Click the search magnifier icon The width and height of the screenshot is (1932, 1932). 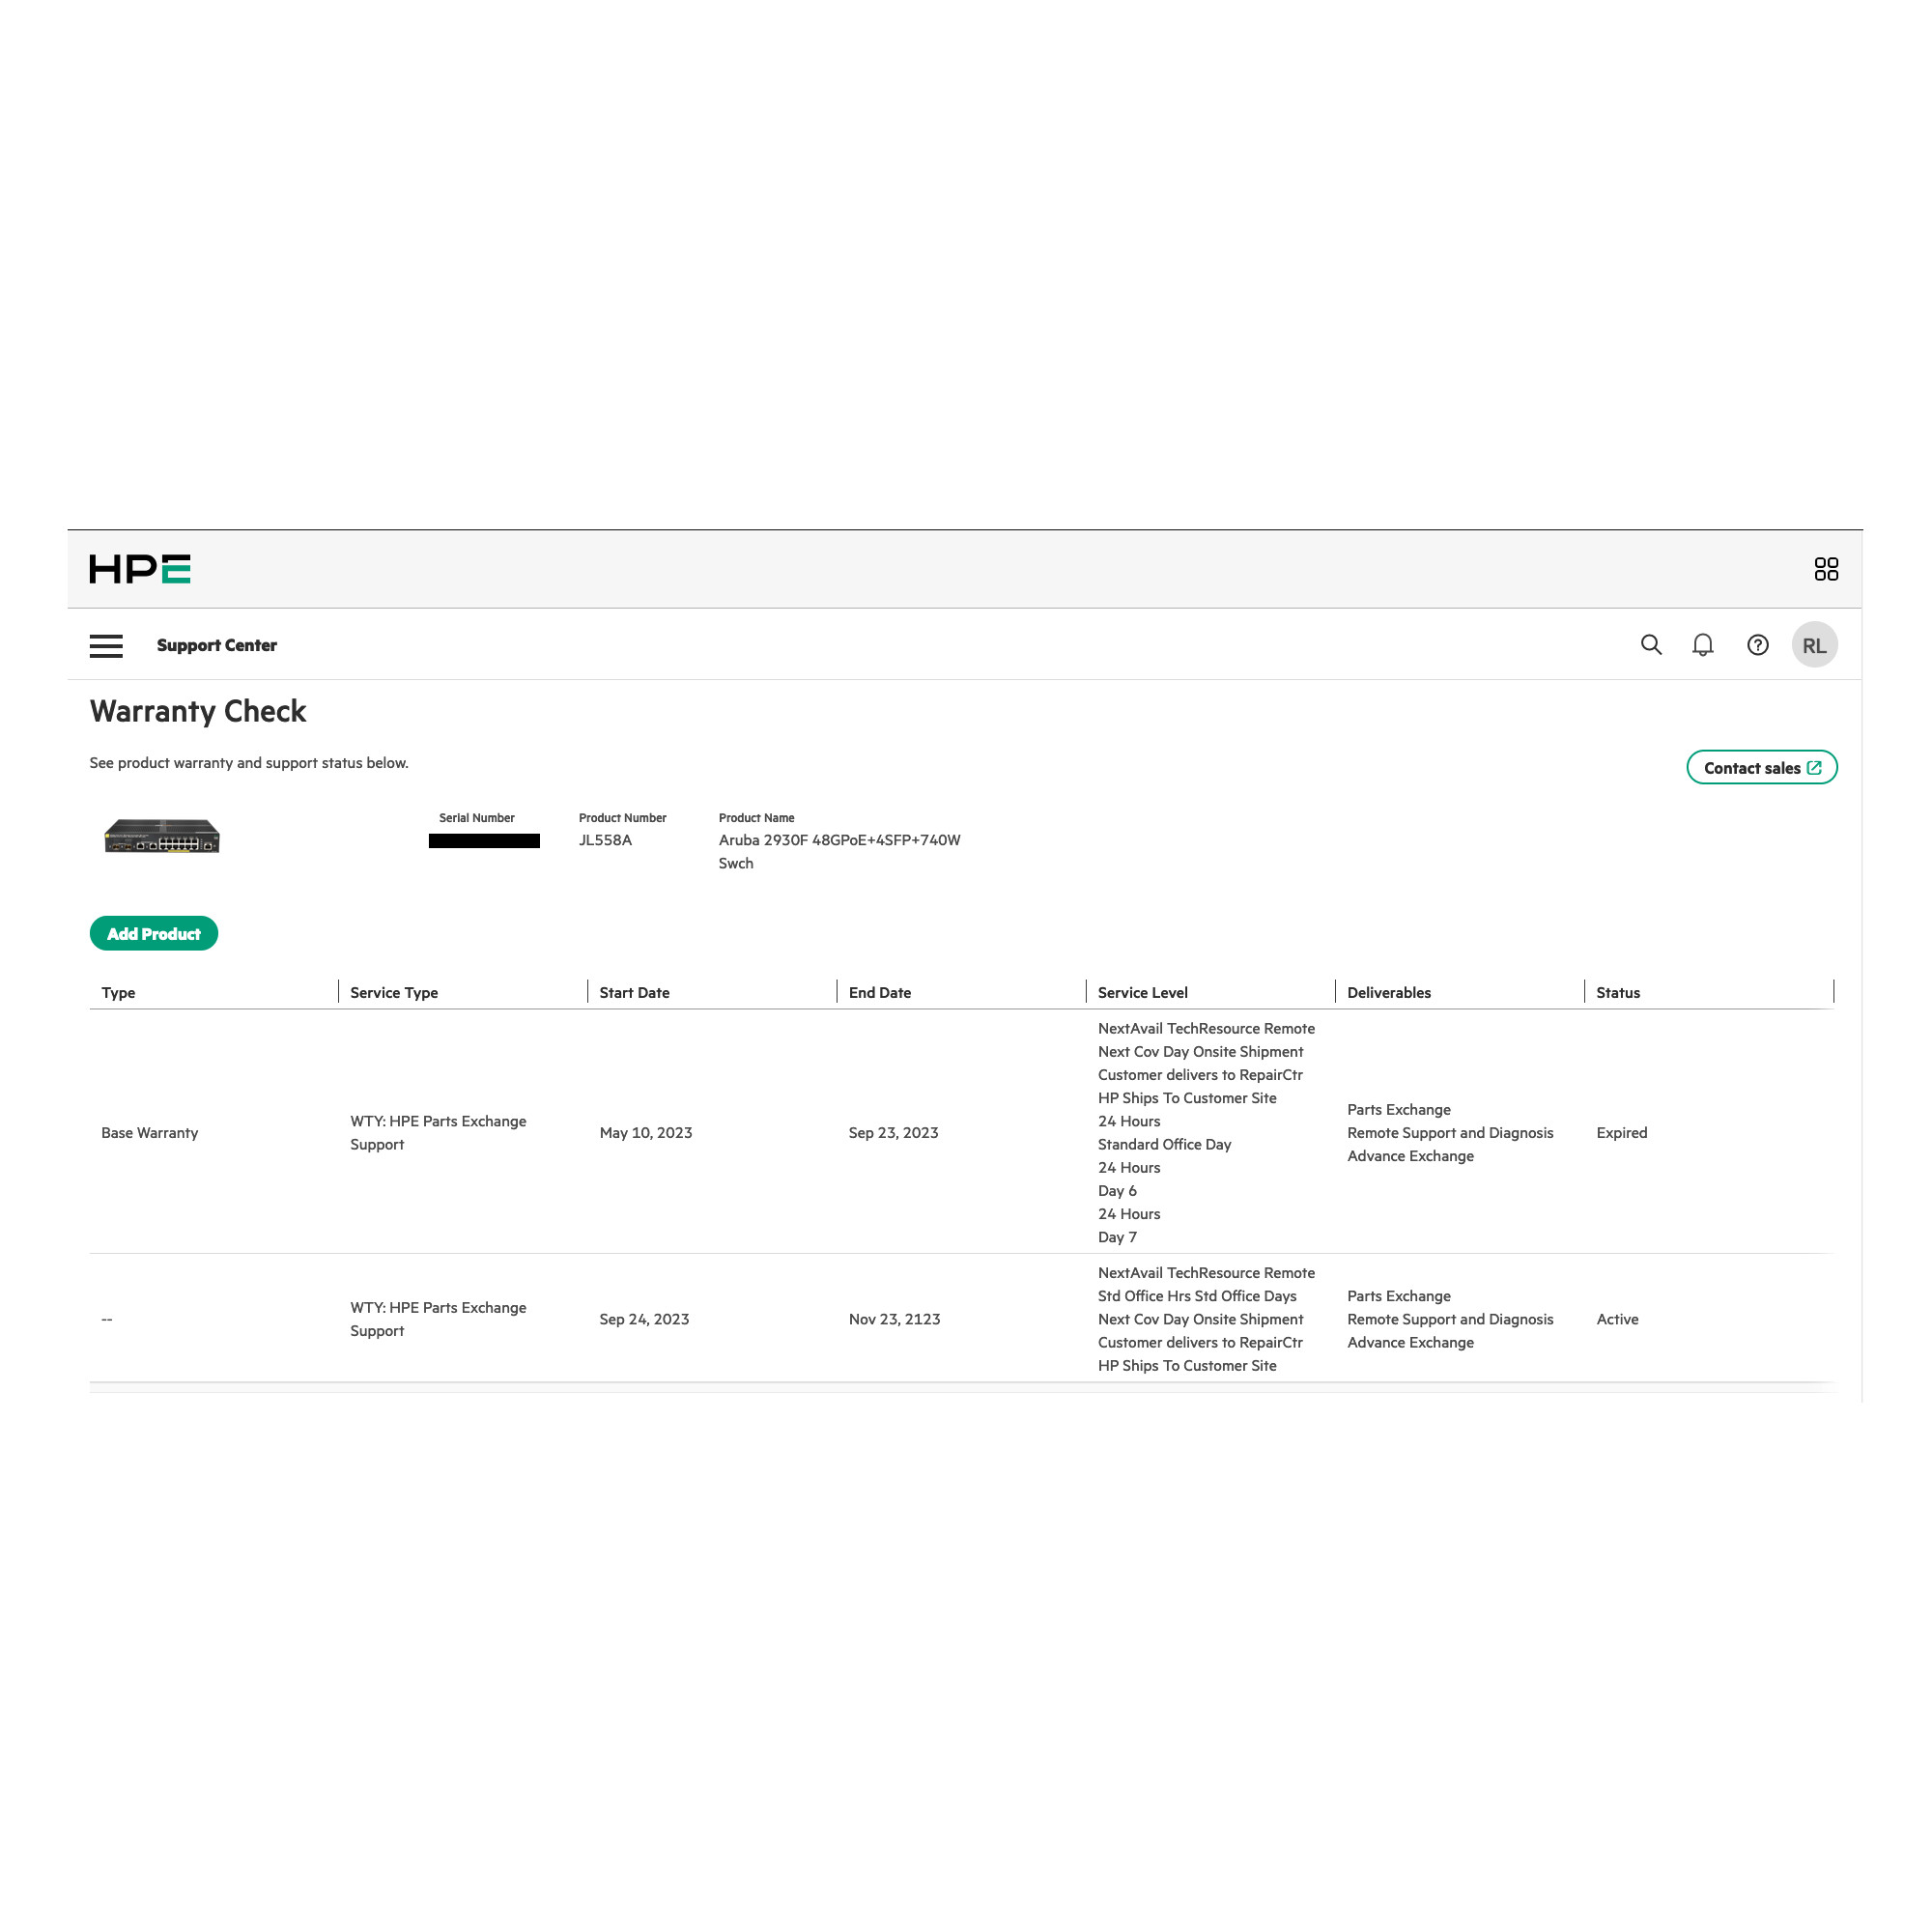(1650, 645)
